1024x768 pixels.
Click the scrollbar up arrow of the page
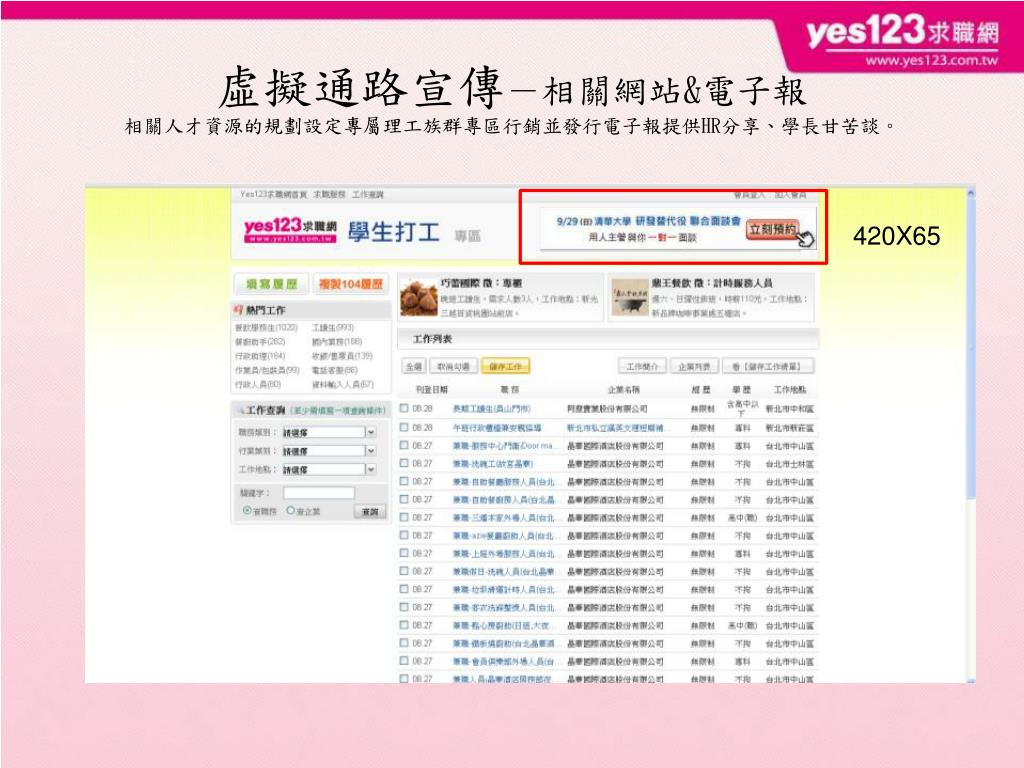tap(971, 193)
